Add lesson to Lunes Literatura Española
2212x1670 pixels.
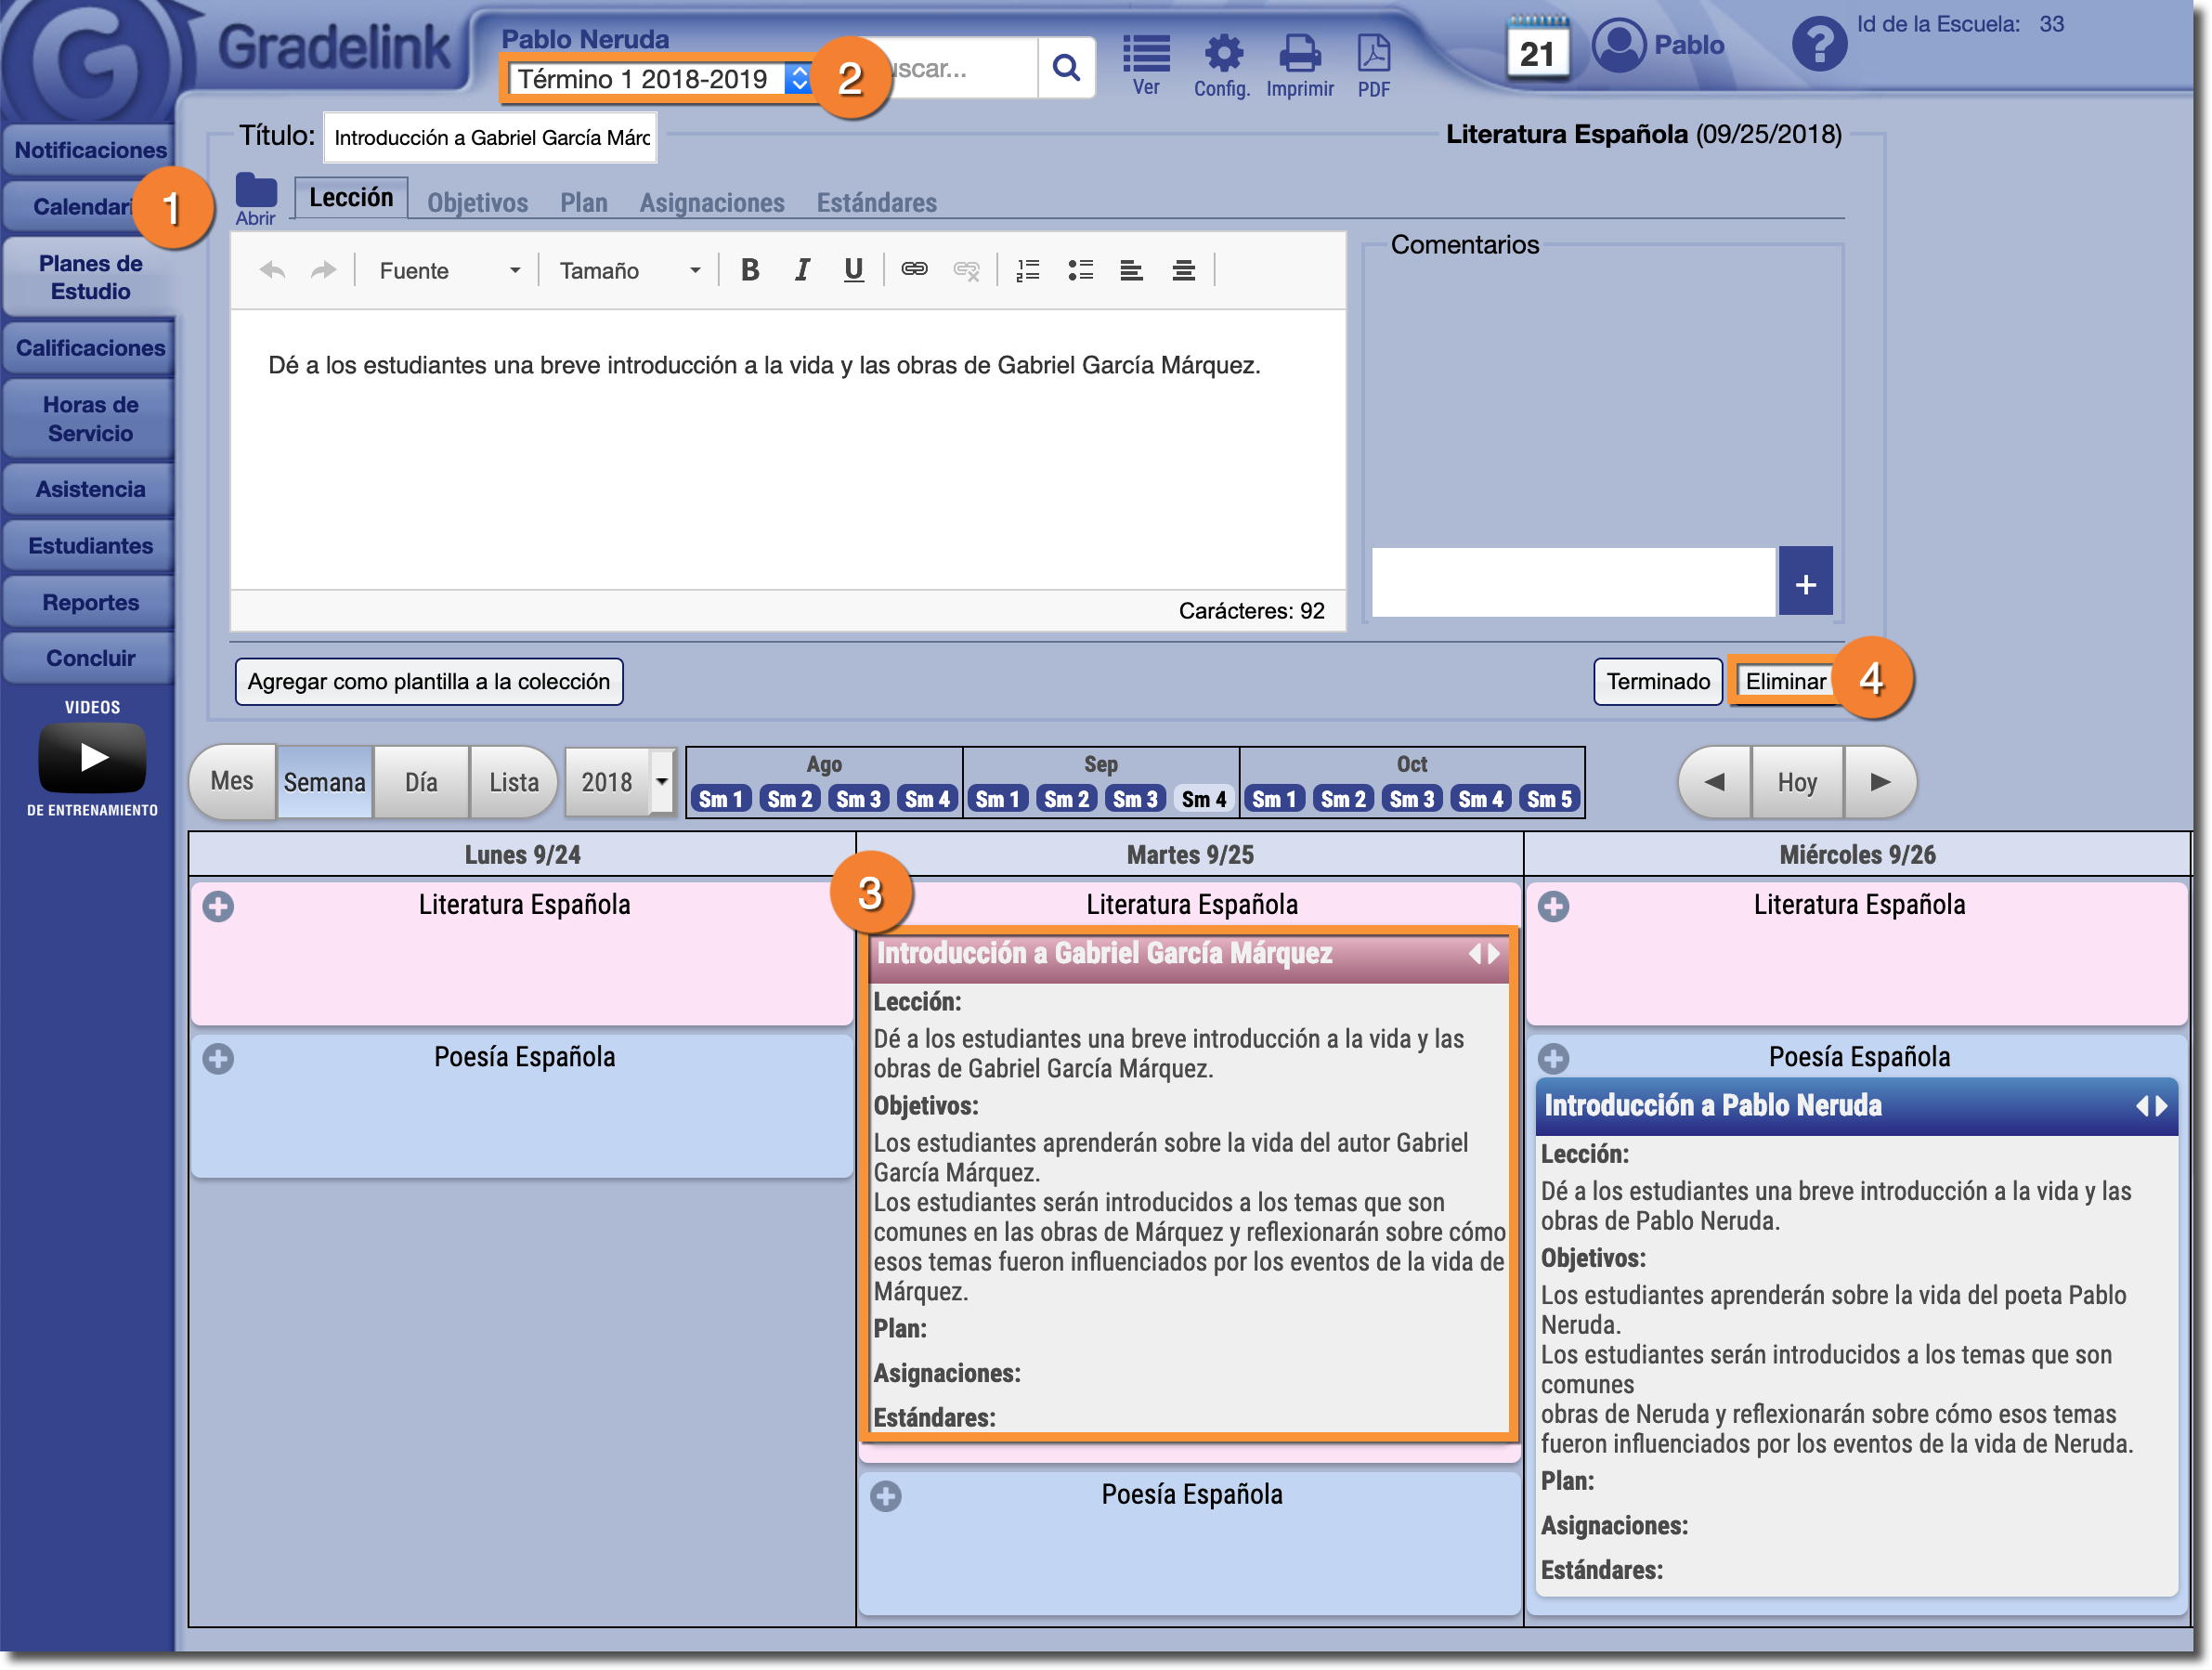[x=218, y=907]
